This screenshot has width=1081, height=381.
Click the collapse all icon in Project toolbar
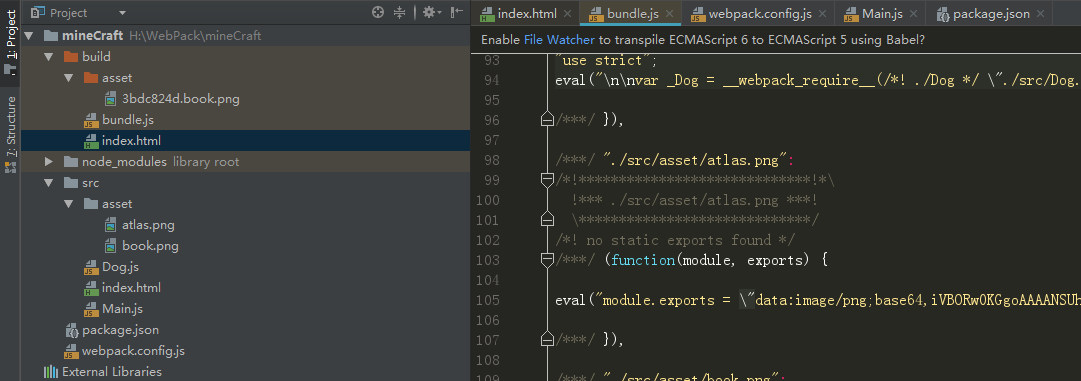[x=399, y=12]
